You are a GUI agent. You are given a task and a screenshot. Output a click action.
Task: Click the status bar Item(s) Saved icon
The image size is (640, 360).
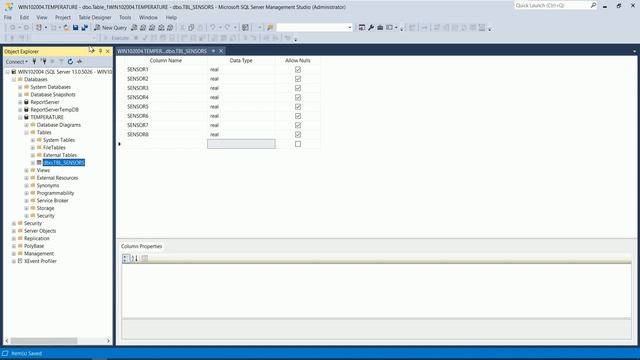point(5,353)
